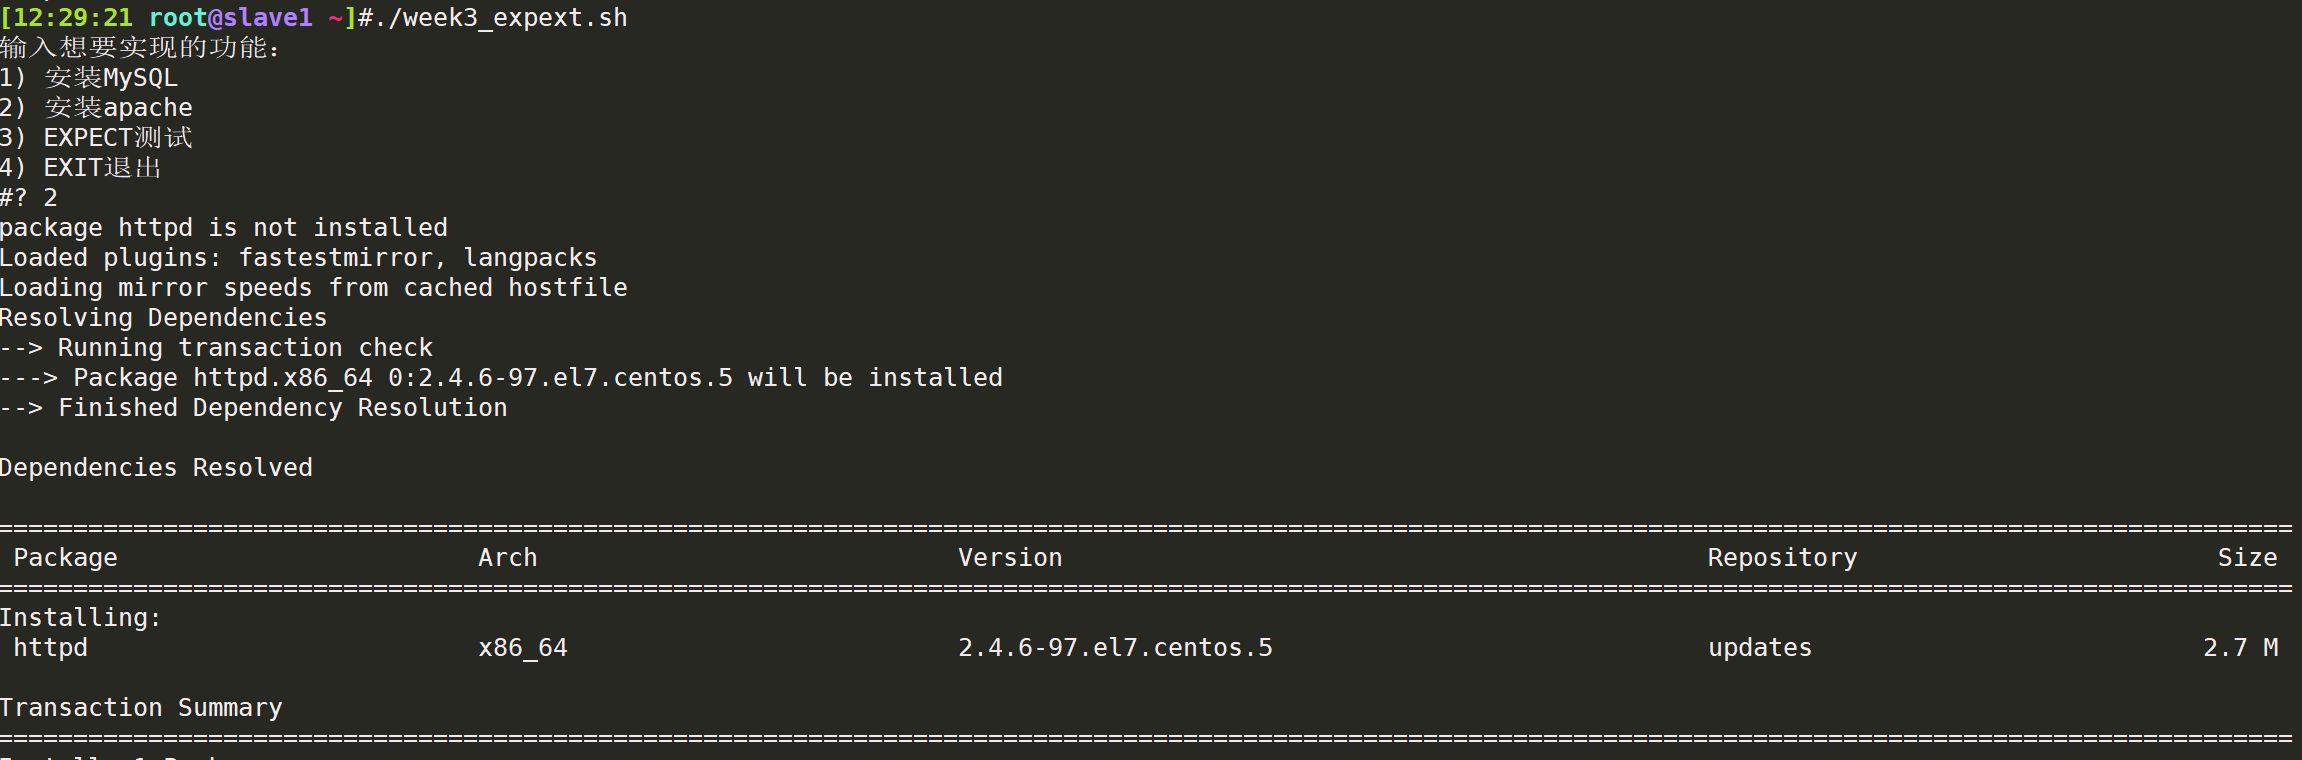Select menu option 4 EXIT退出 line
Screen dimensions: 2302x760
[x=81, y=168]
